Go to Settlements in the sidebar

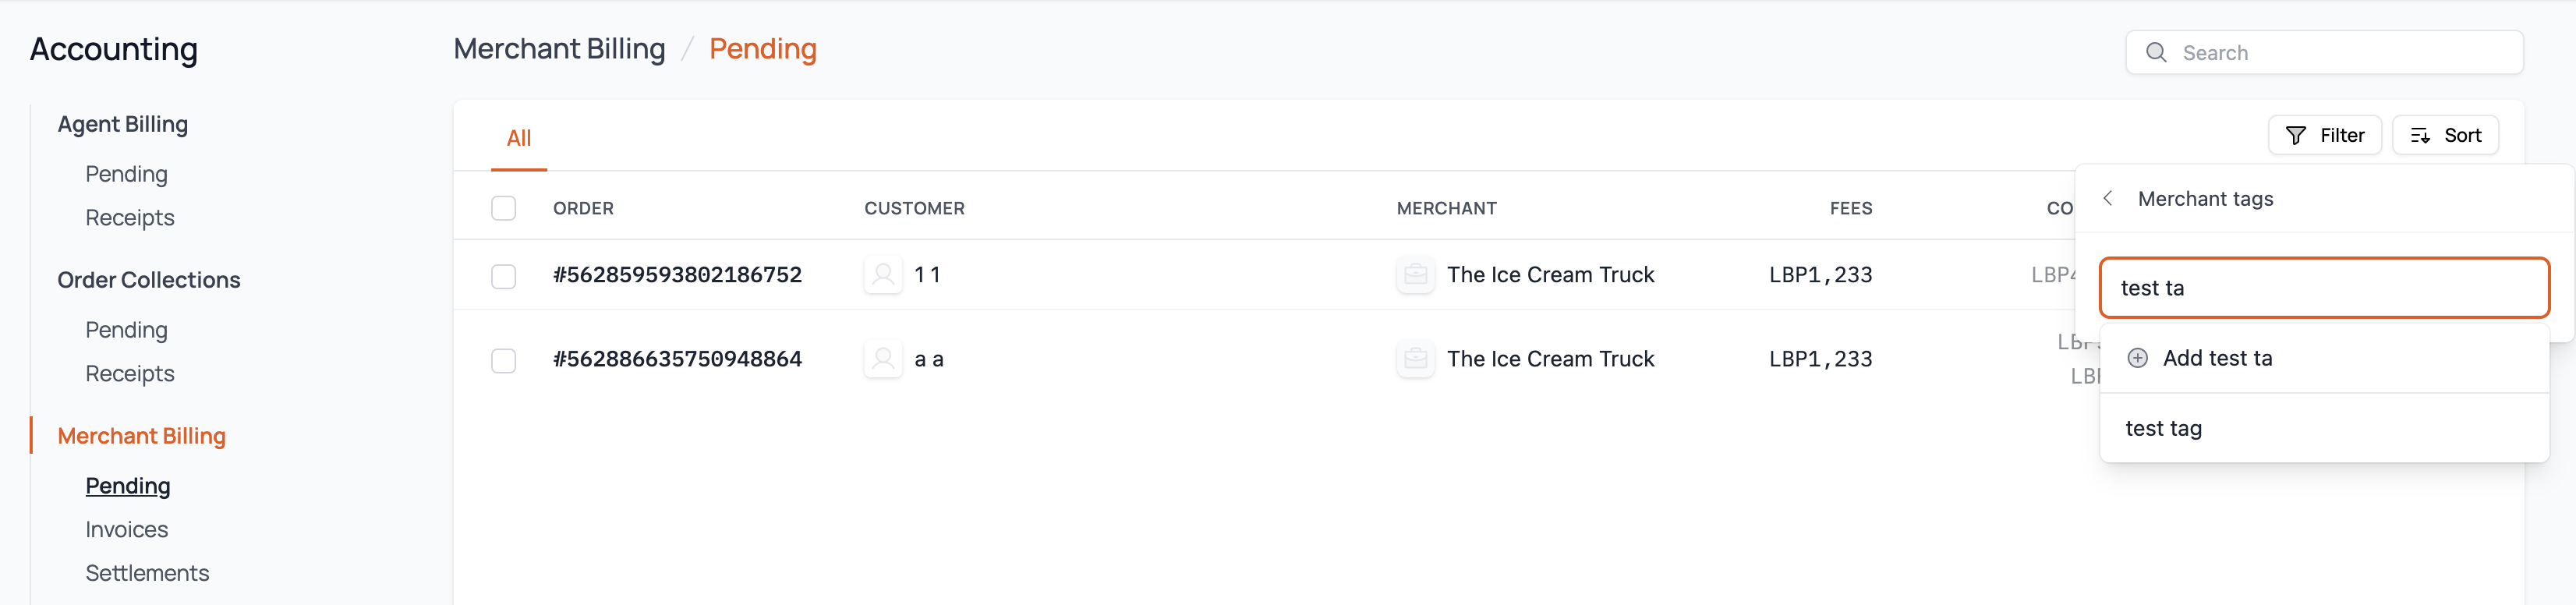tap(147, 573)
